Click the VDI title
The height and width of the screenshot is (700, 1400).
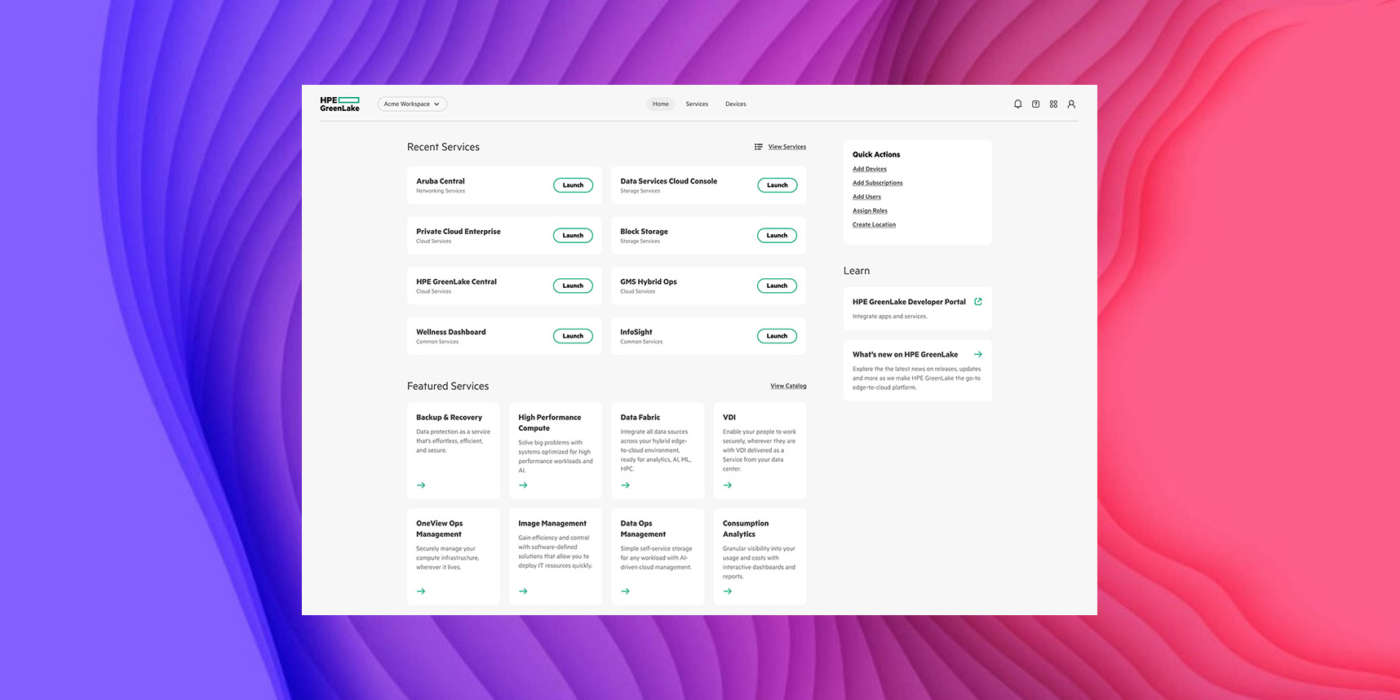(729, 417)
